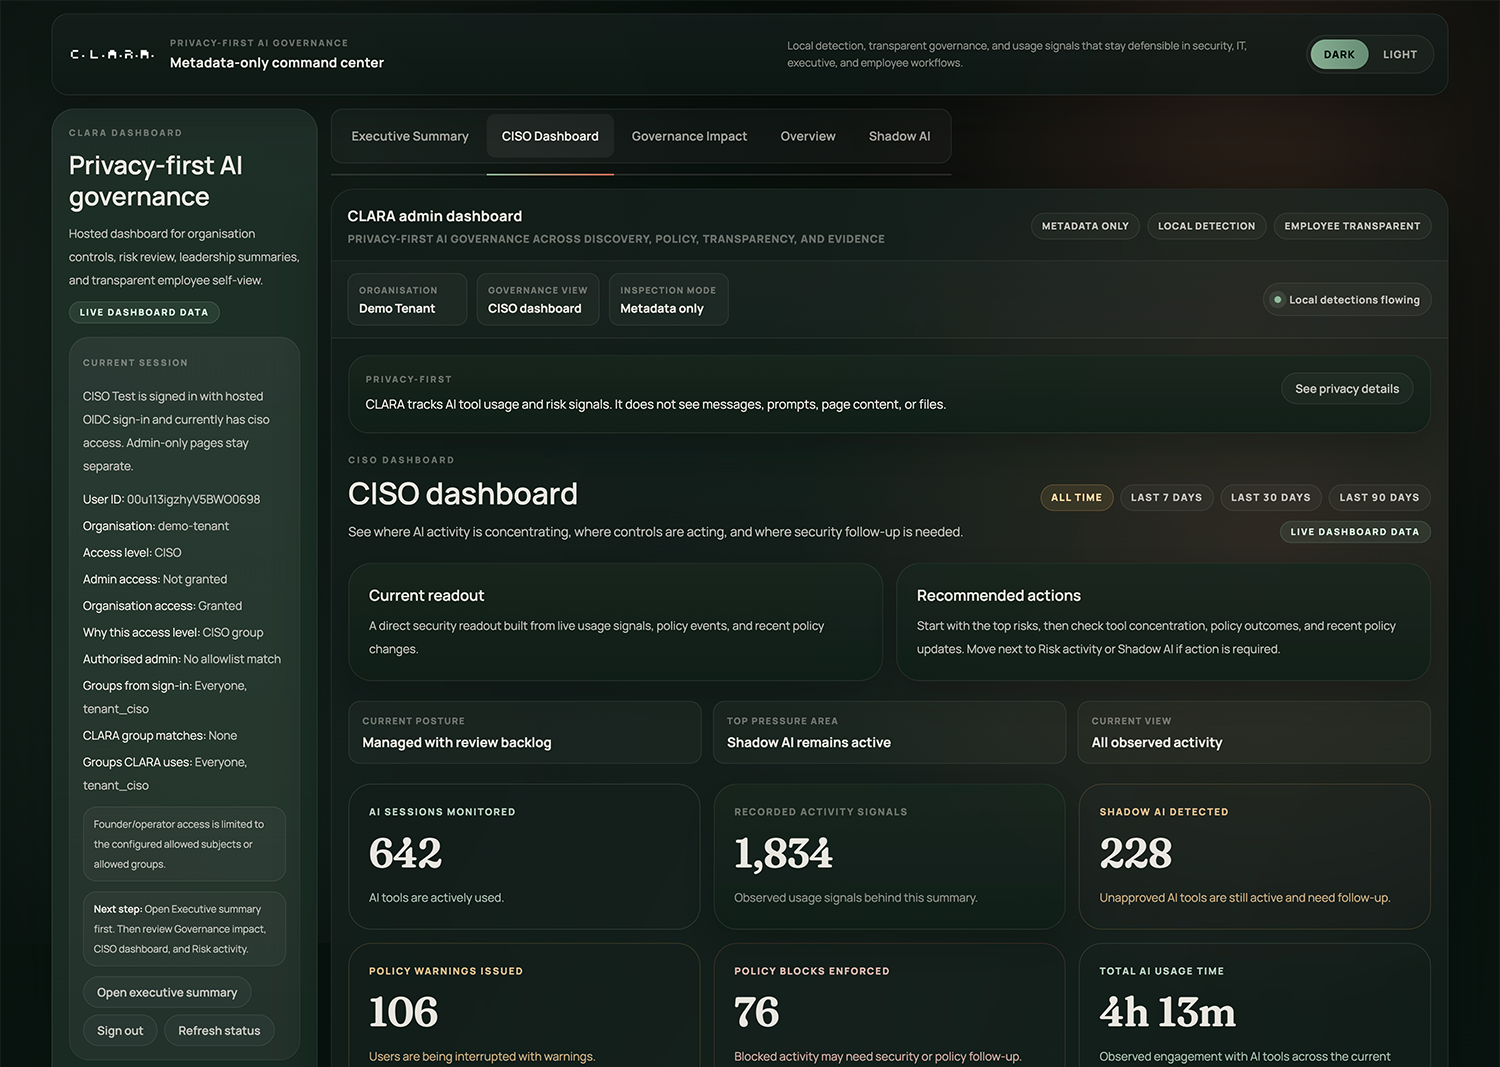
Task: Click the Local detections flowing indicator pill
Action: tap(1347, 299)
